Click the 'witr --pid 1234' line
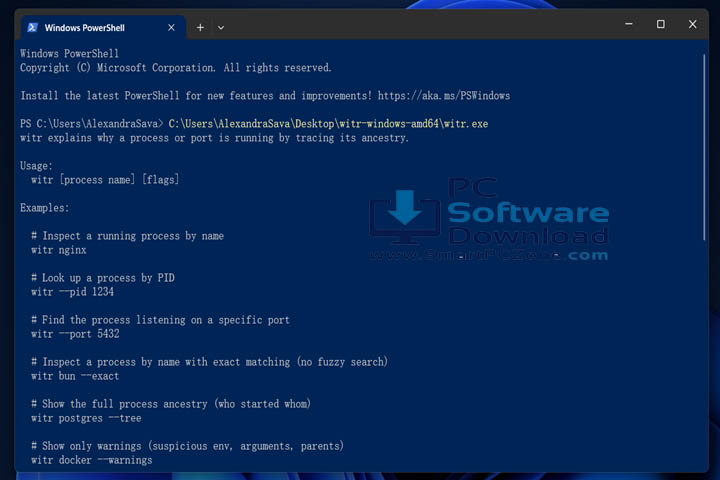 click(72, 292)
